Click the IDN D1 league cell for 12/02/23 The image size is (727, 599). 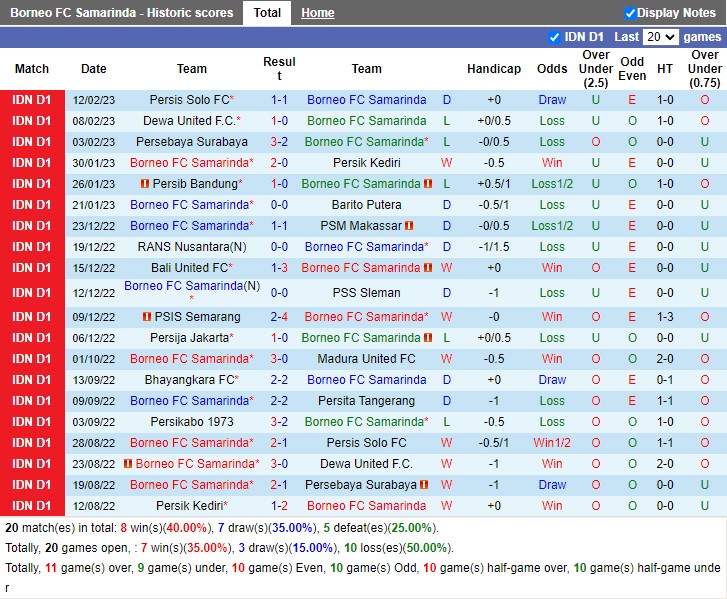click(x=31, y=100)
